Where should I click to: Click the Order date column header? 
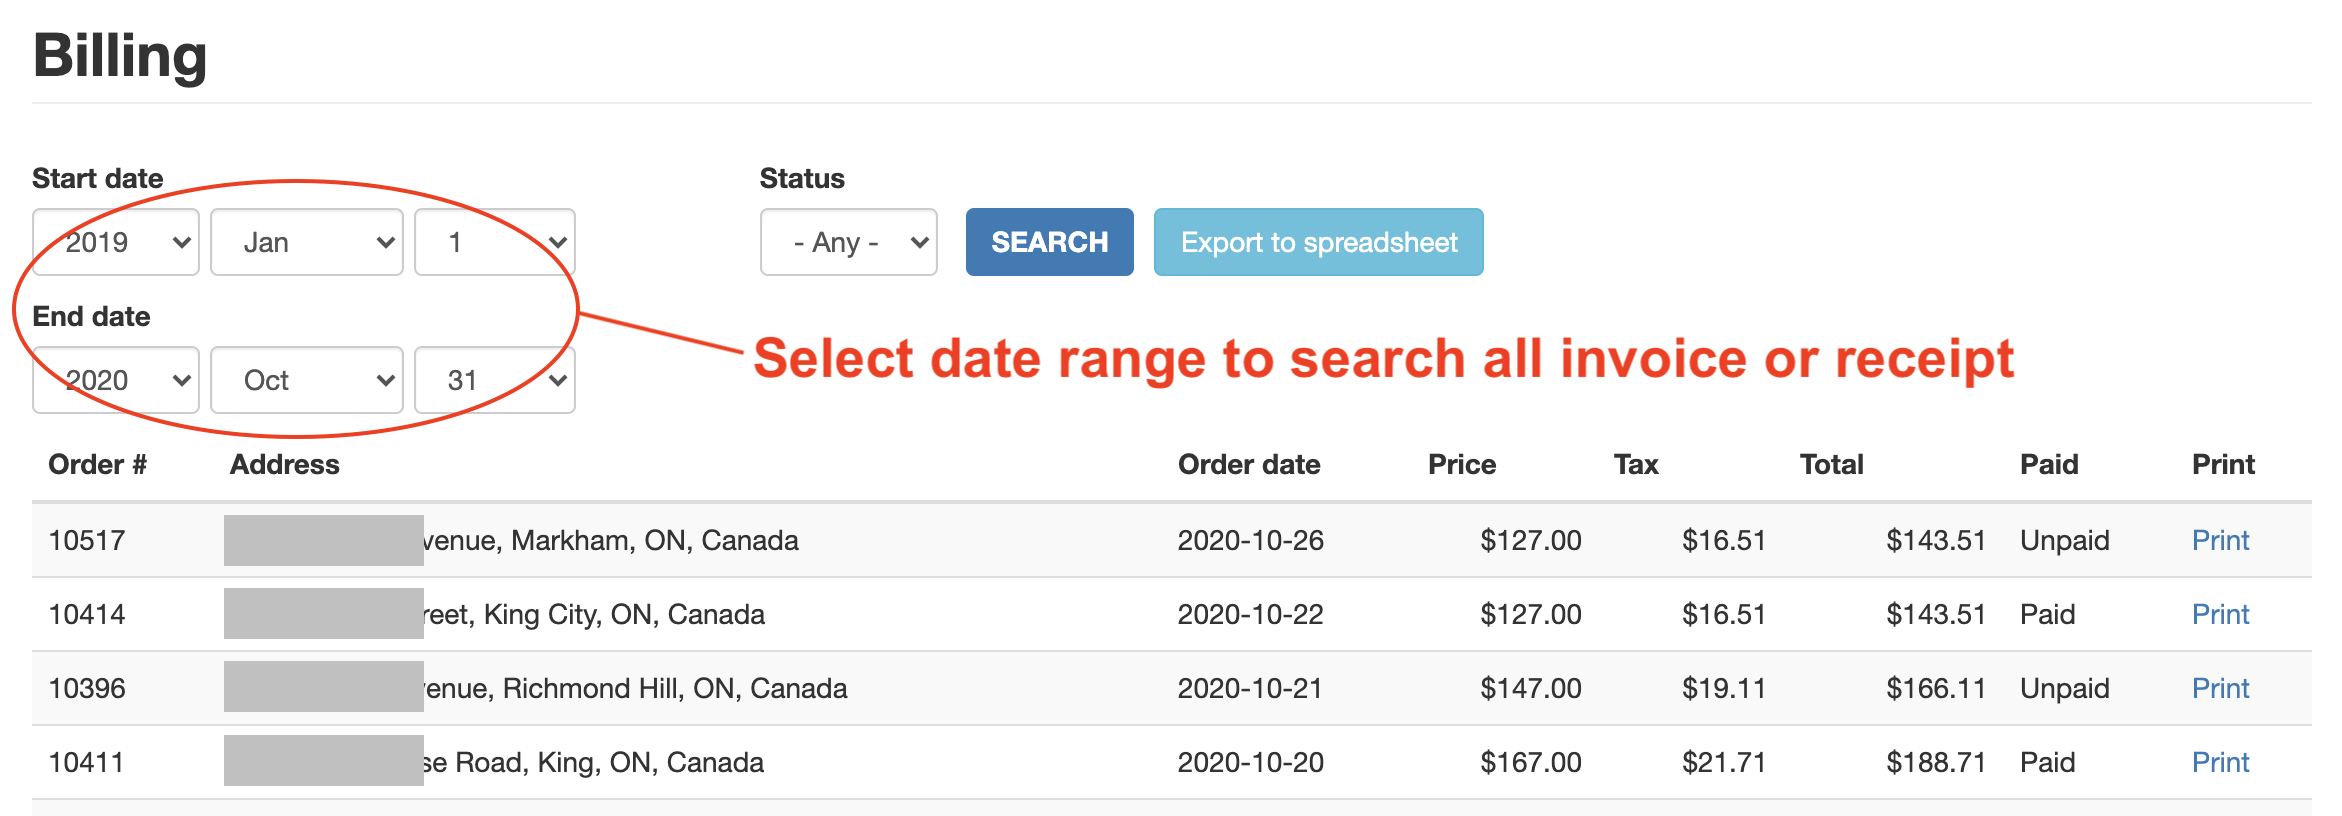click(1249, 464)
